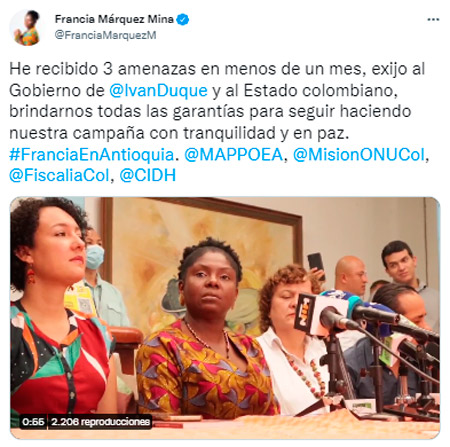This screenshot has height=447, width=450.
Task: Open the @IvanDuque mention
Action: (158, 91)
